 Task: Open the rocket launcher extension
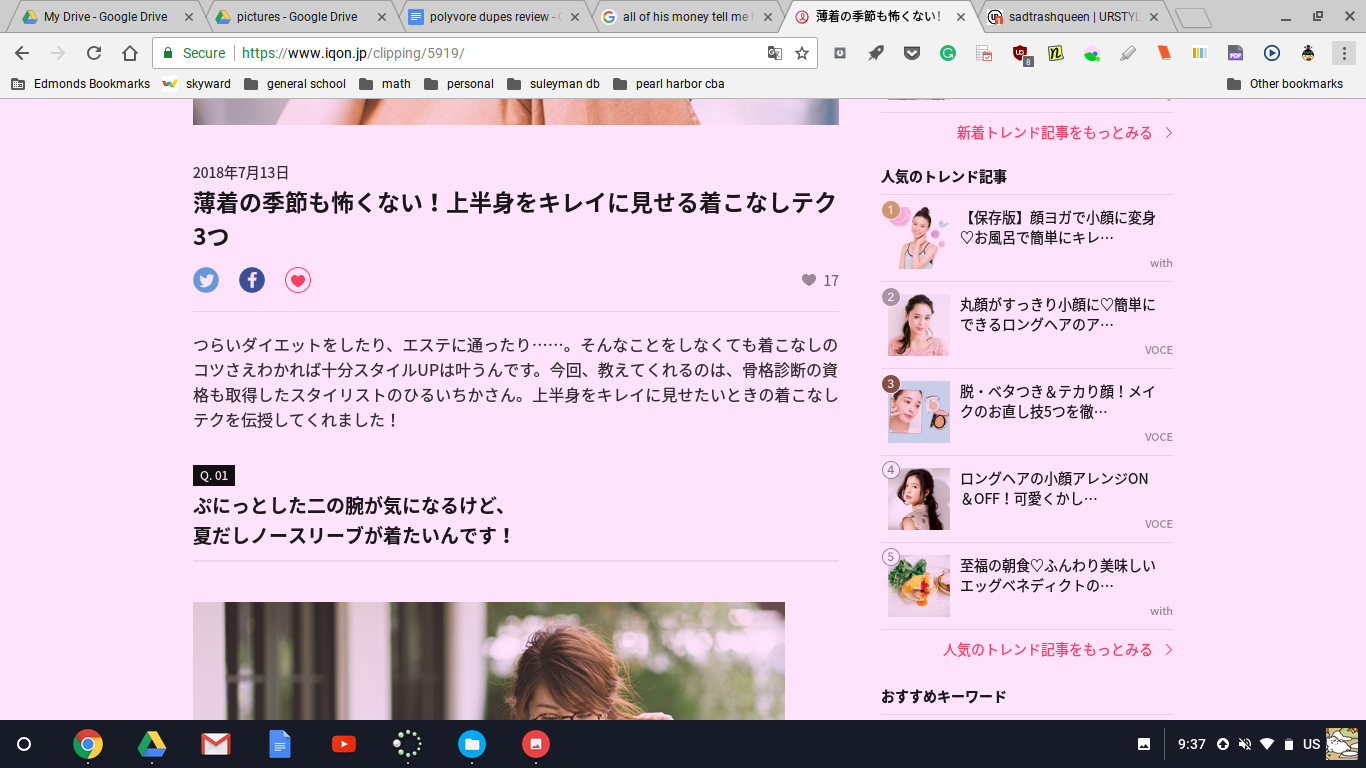876,53
